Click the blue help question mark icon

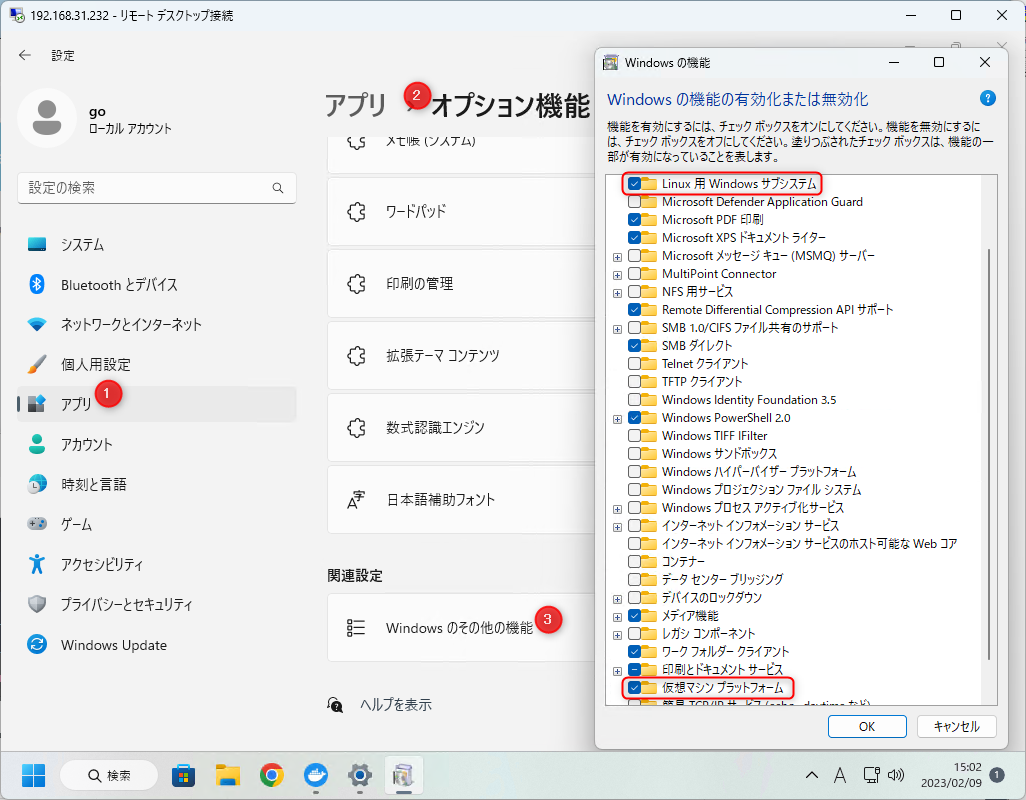(x=987, y=98)
